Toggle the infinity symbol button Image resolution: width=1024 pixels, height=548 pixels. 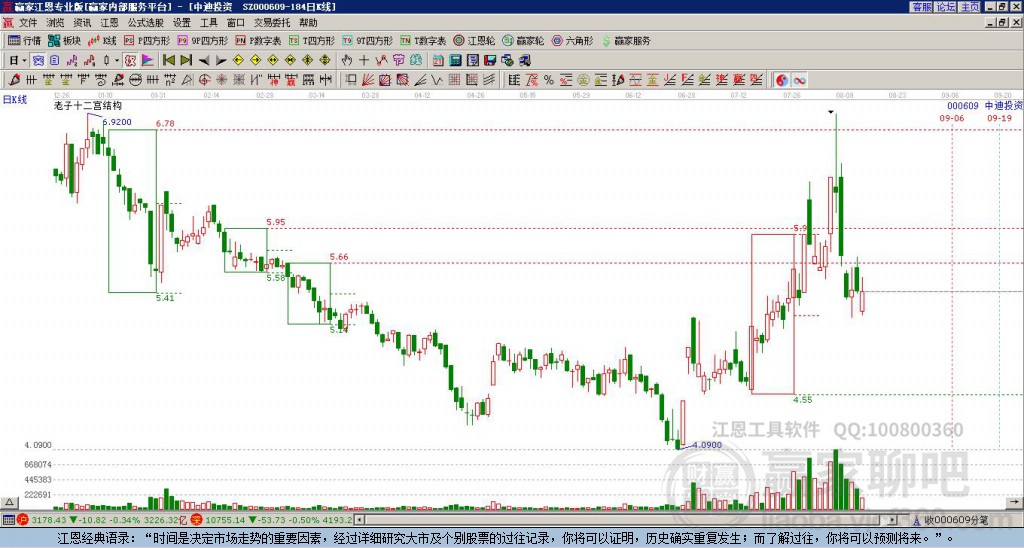(x=799, y=80)
